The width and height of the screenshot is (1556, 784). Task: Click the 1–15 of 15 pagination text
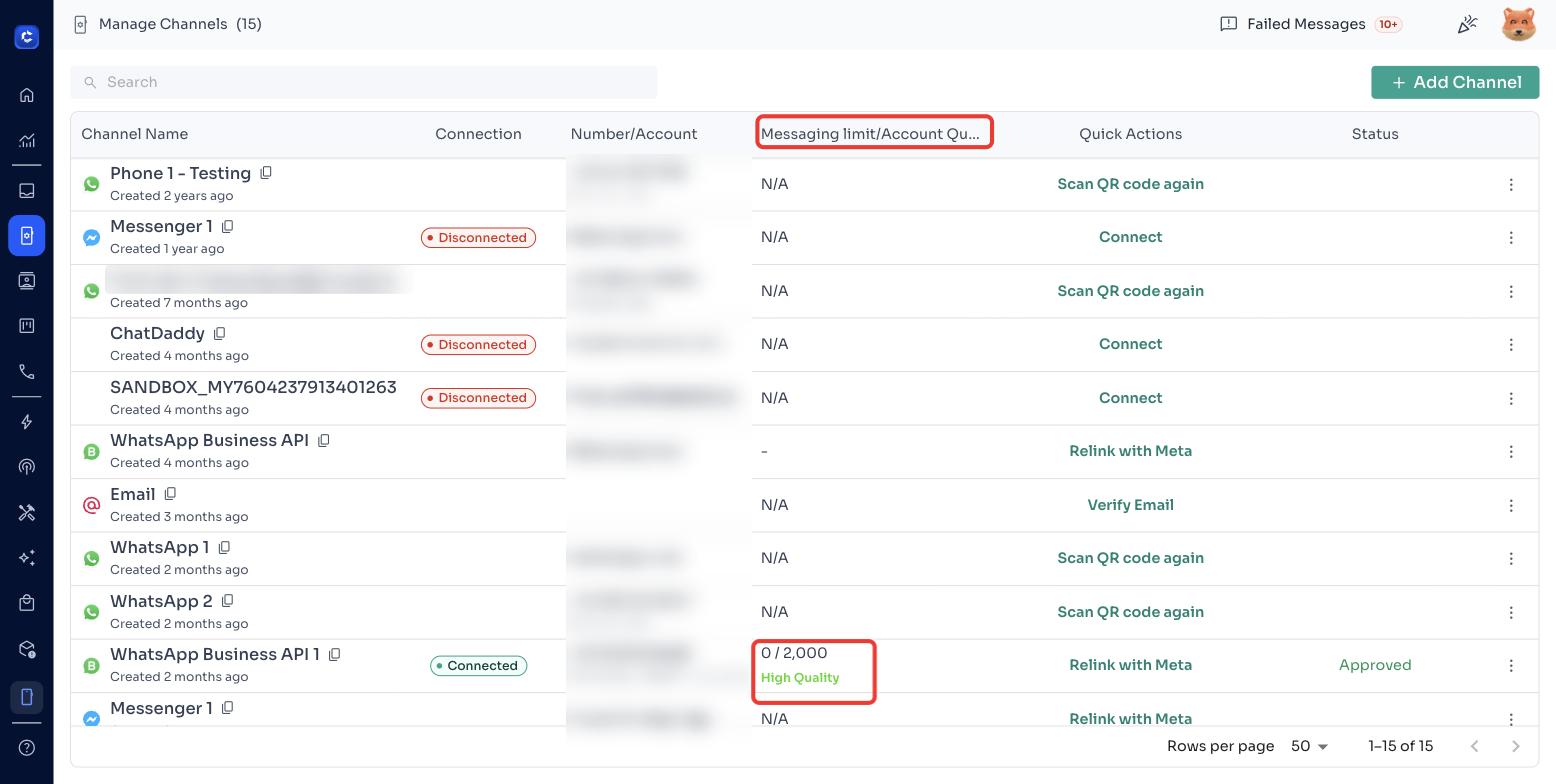(1400, 746)
